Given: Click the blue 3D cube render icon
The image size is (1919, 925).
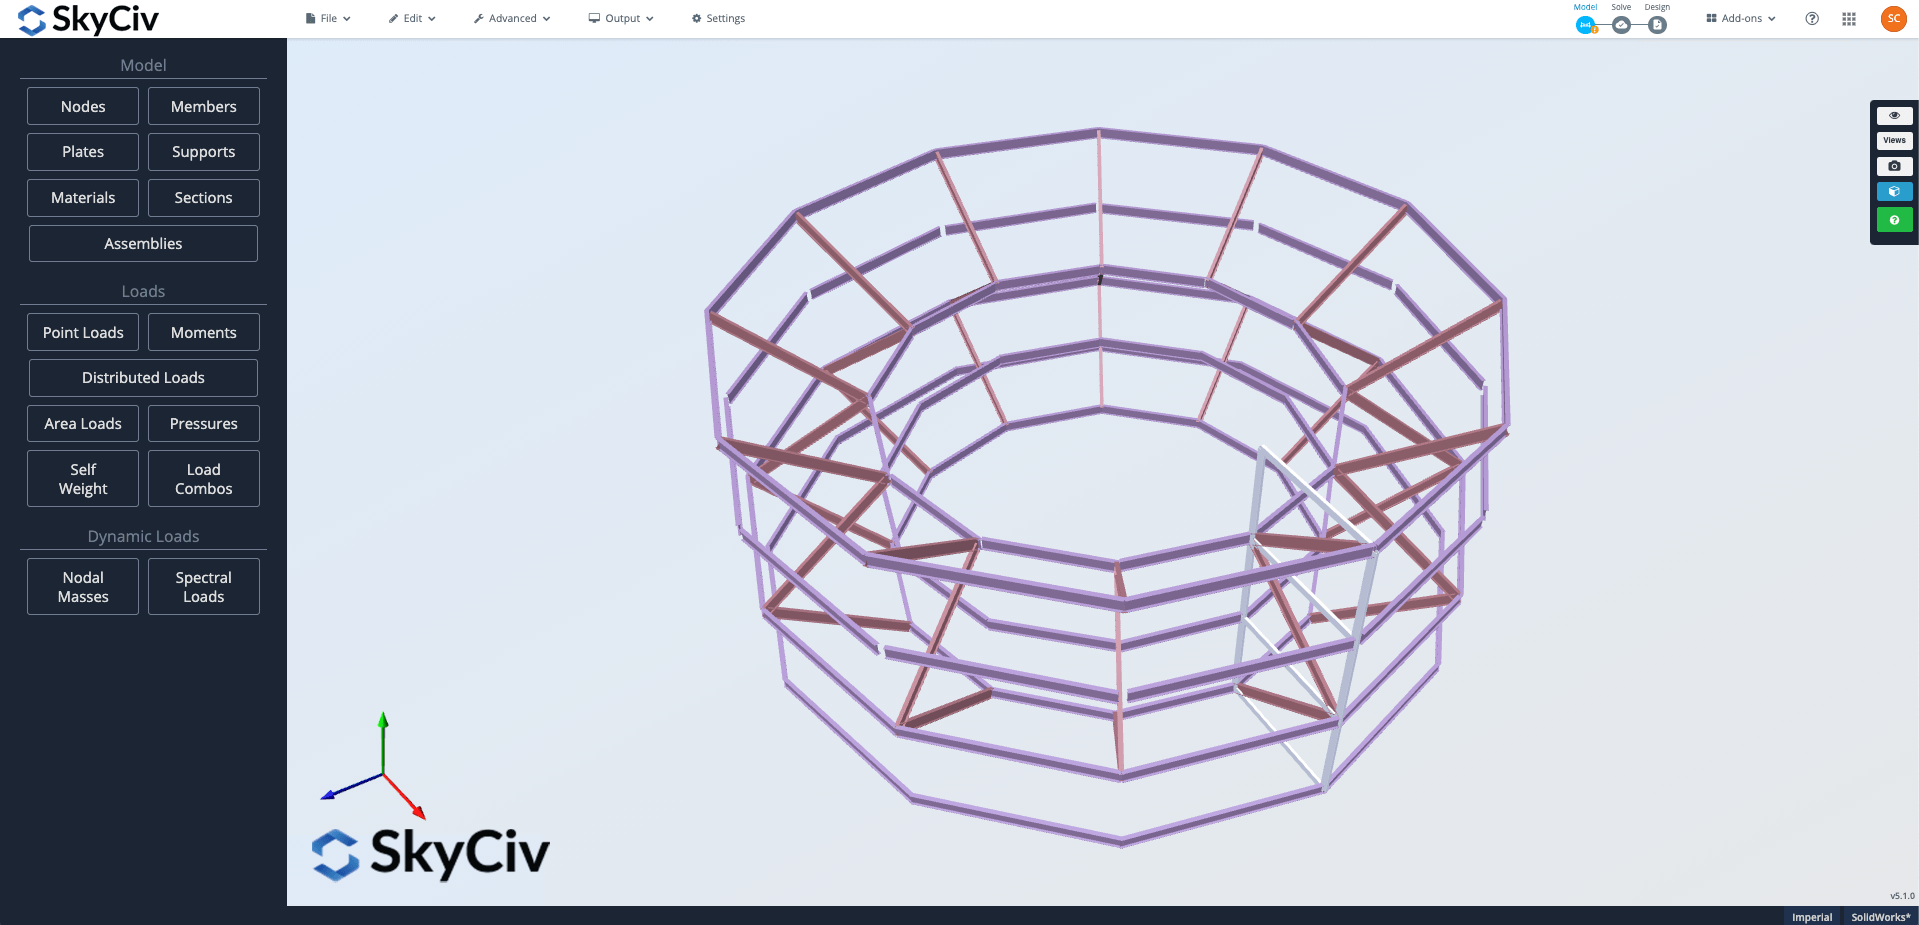Looking at the screenshot, I should [1894, 191].
